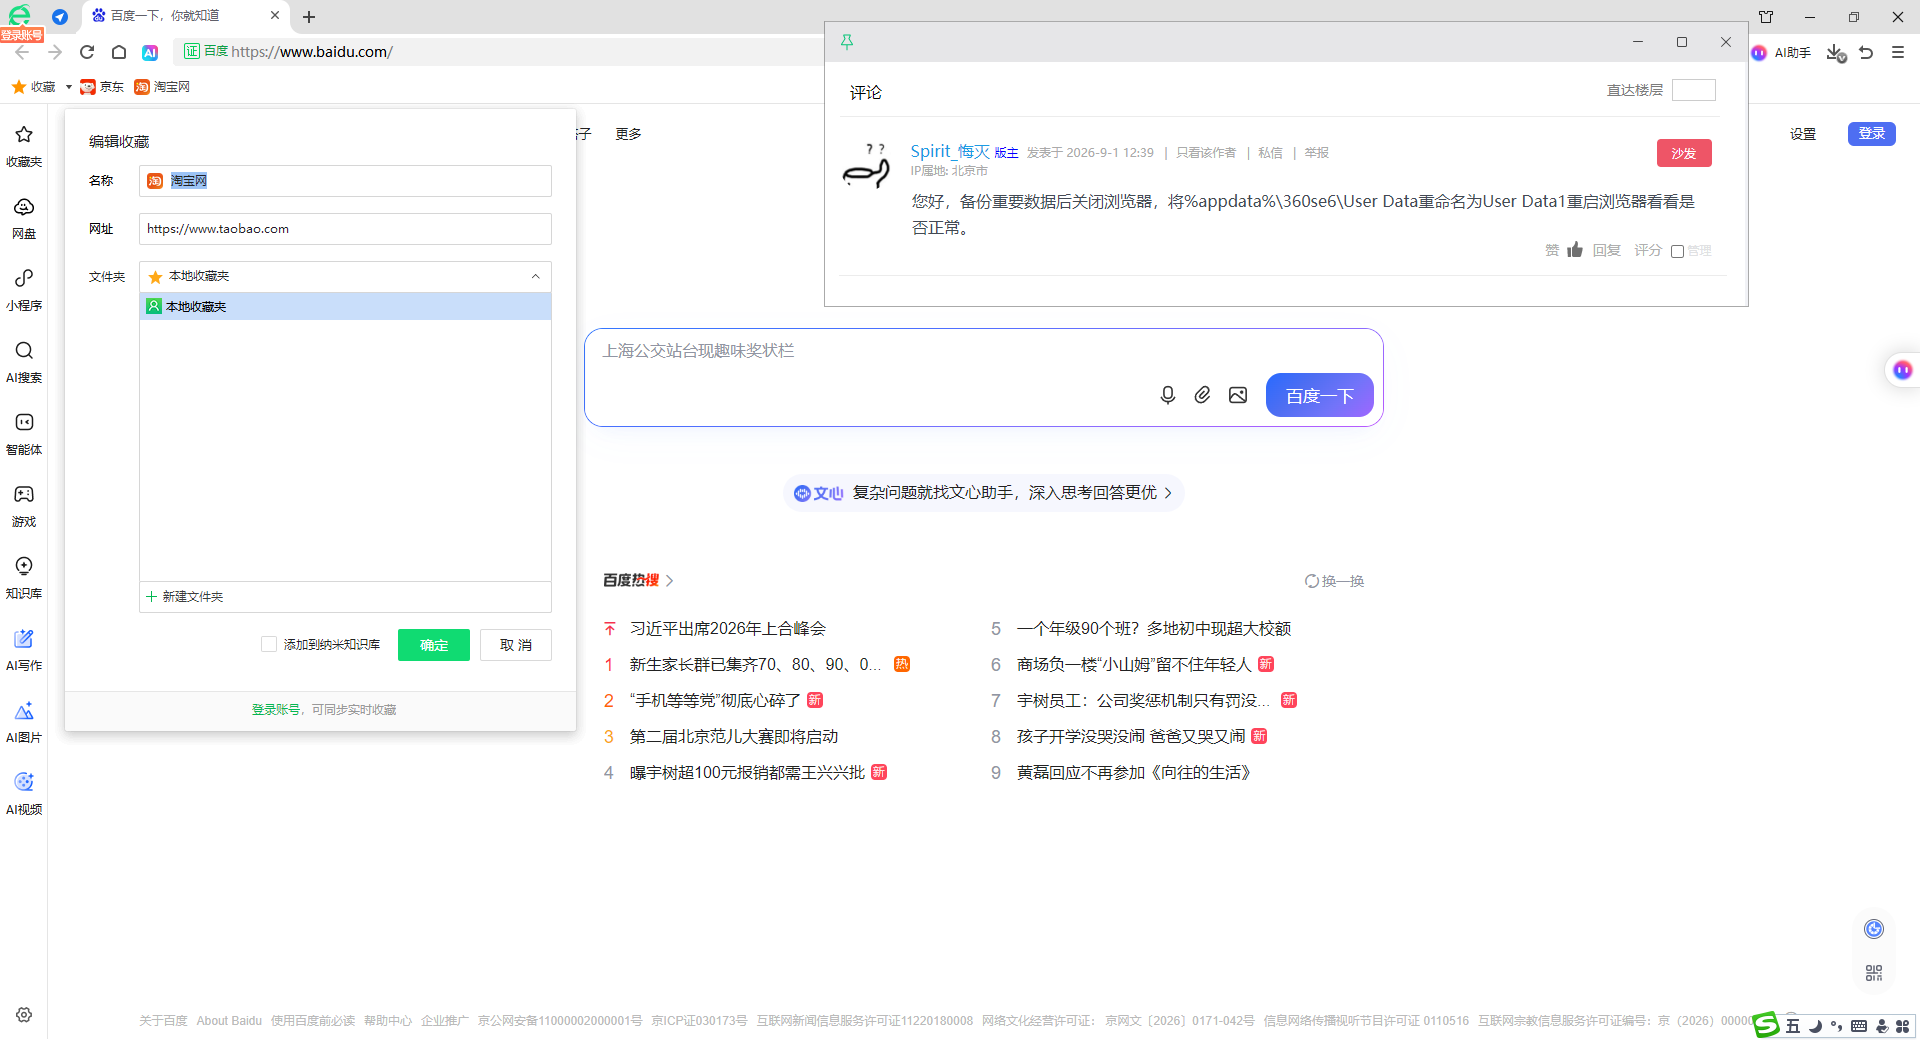This screenshot has width=1920, height=1040.
Task: Start voice search microphone in Baidu box
Action: coord(1167,395)
